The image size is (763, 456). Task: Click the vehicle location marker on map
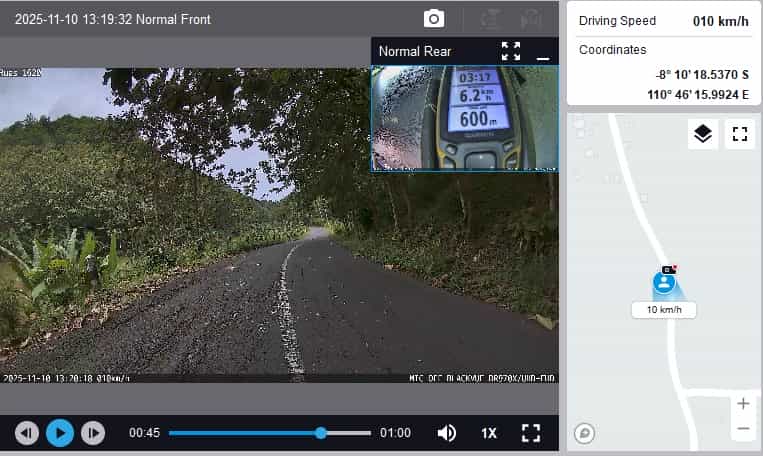coord(664,282)
